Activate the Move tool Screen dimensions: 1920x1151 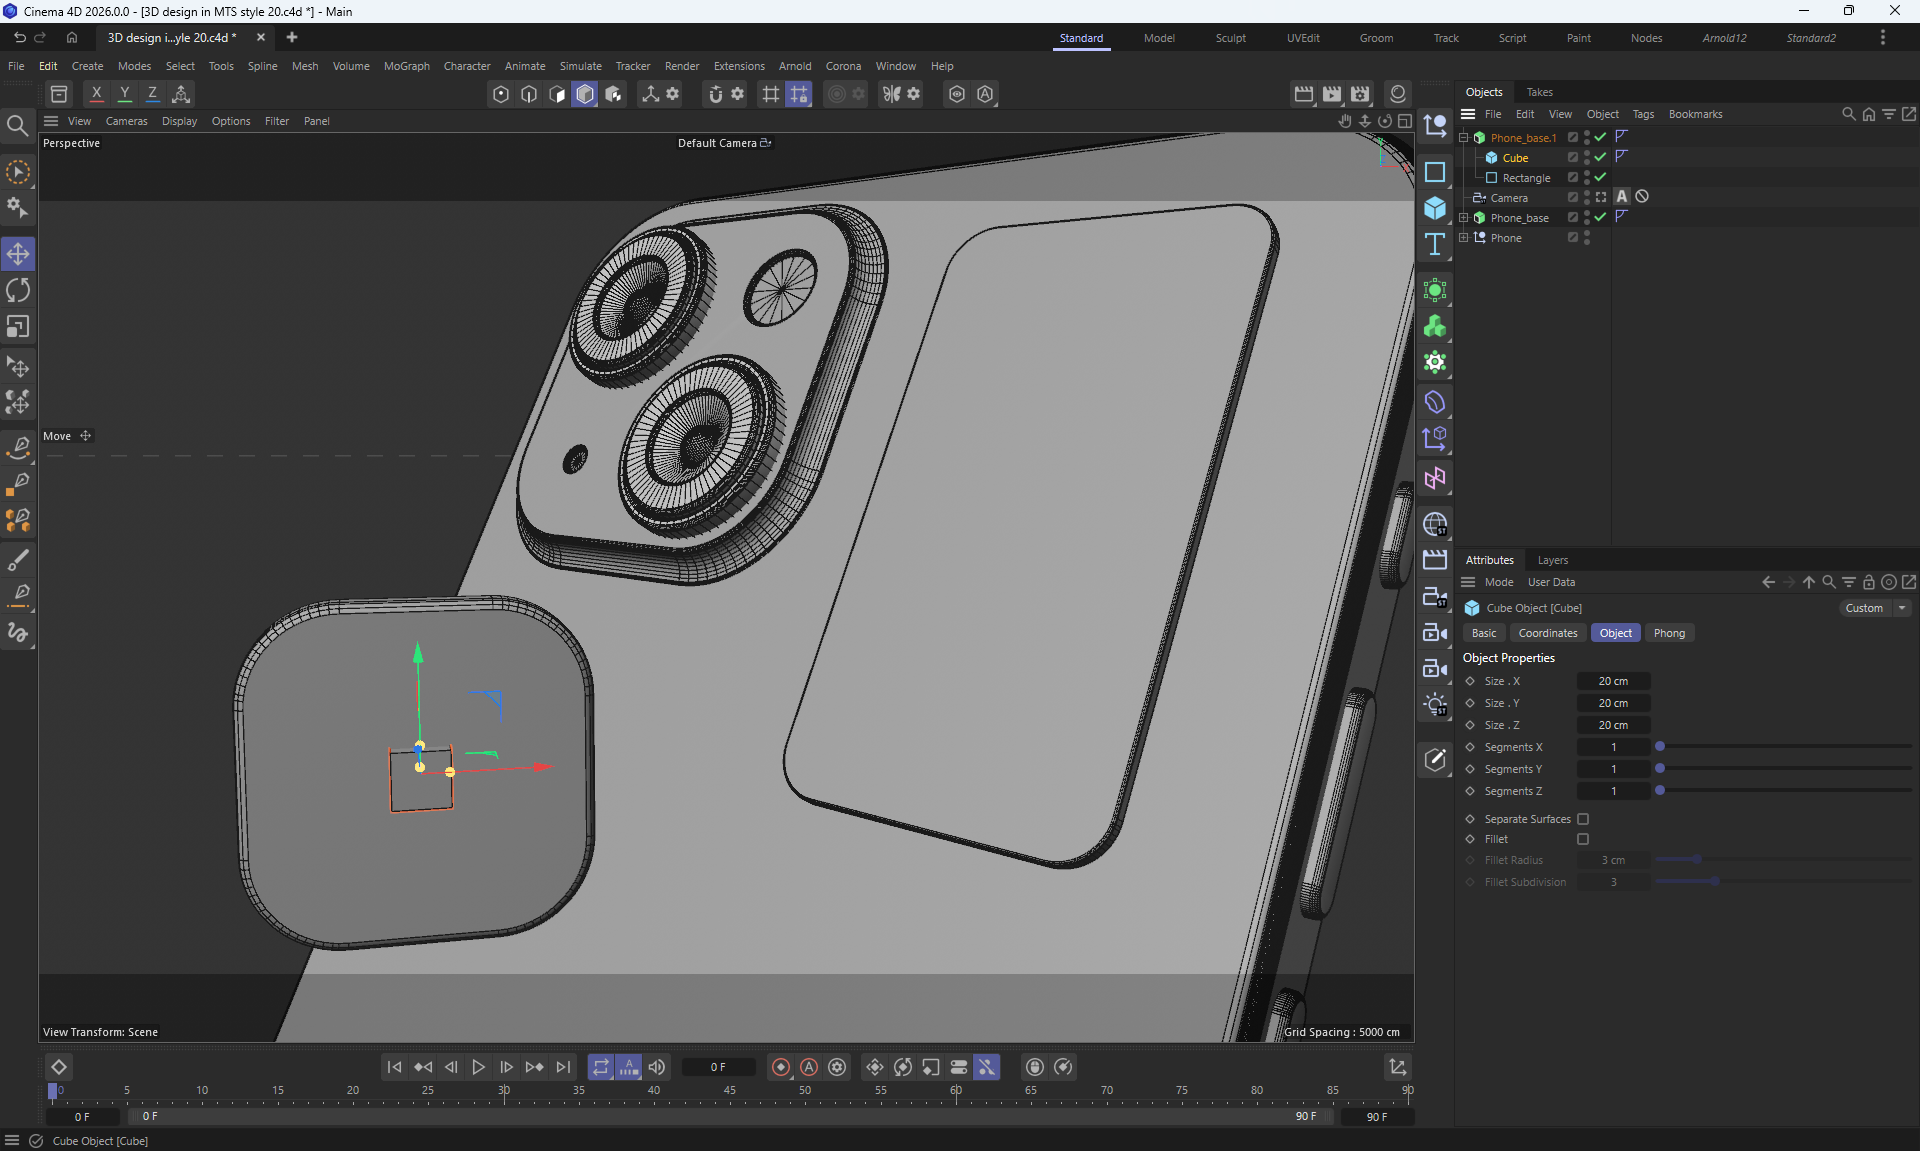pyautogui.click(x=18, y=254)
